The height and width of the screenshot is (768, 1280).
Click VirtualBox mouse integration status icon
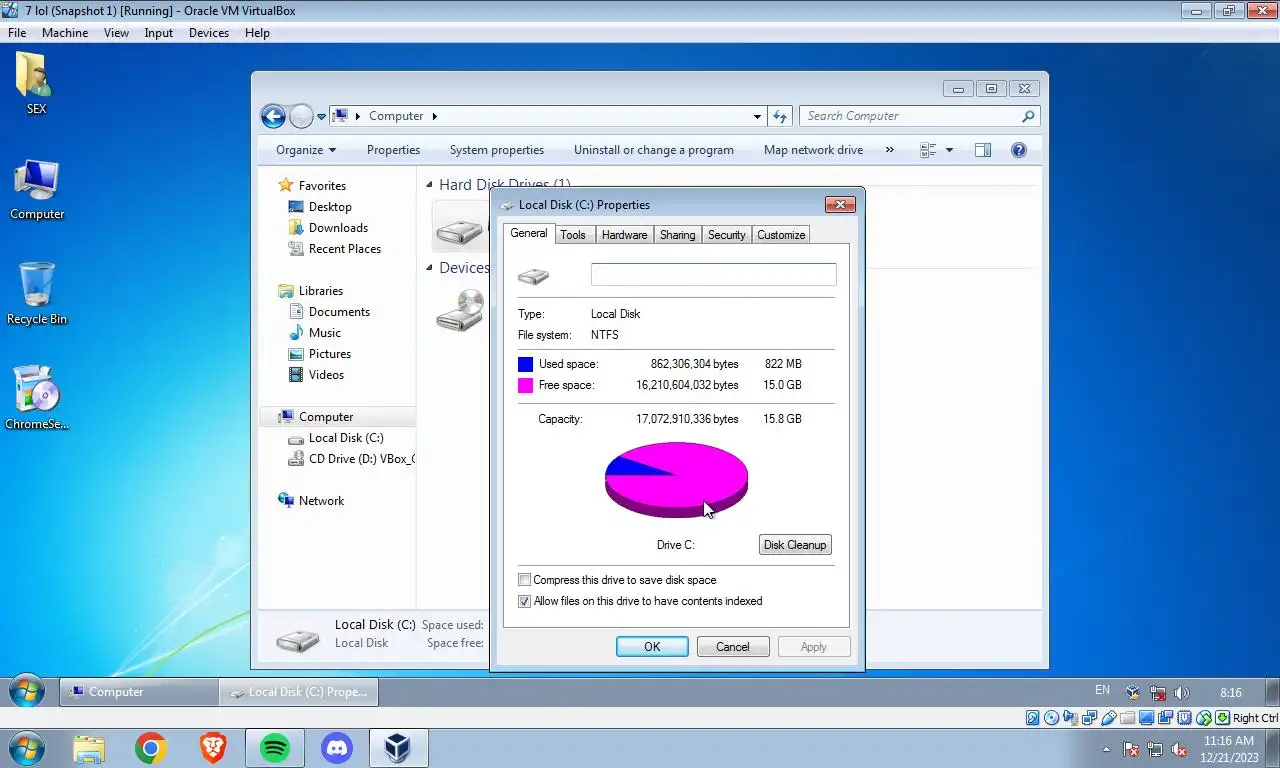point(1204,718)
